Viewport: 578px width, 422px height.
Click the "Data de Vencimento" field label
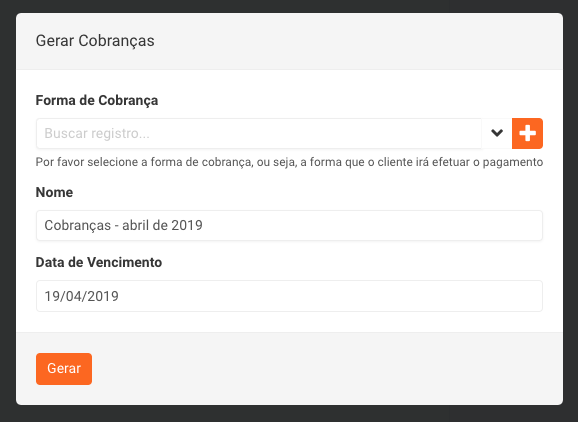99,262
